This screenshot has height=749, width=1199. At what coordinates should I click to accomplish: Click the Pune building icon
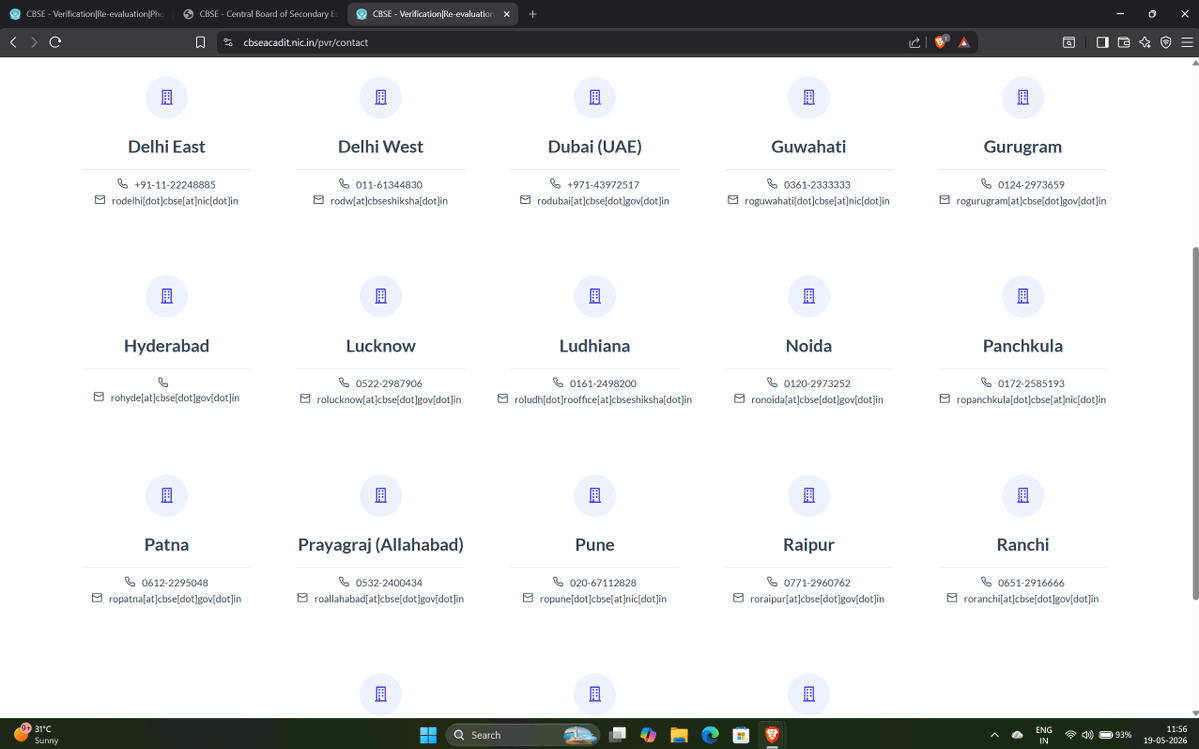pos(594,495)
